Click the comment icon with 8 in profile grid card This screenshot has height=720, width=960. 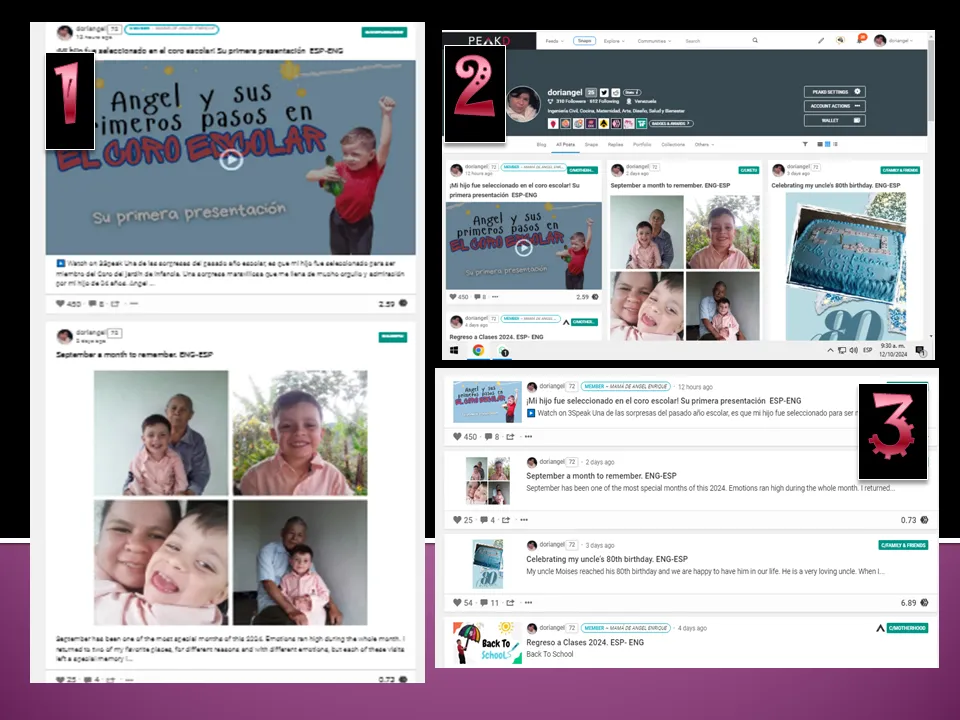click(477, 297)
